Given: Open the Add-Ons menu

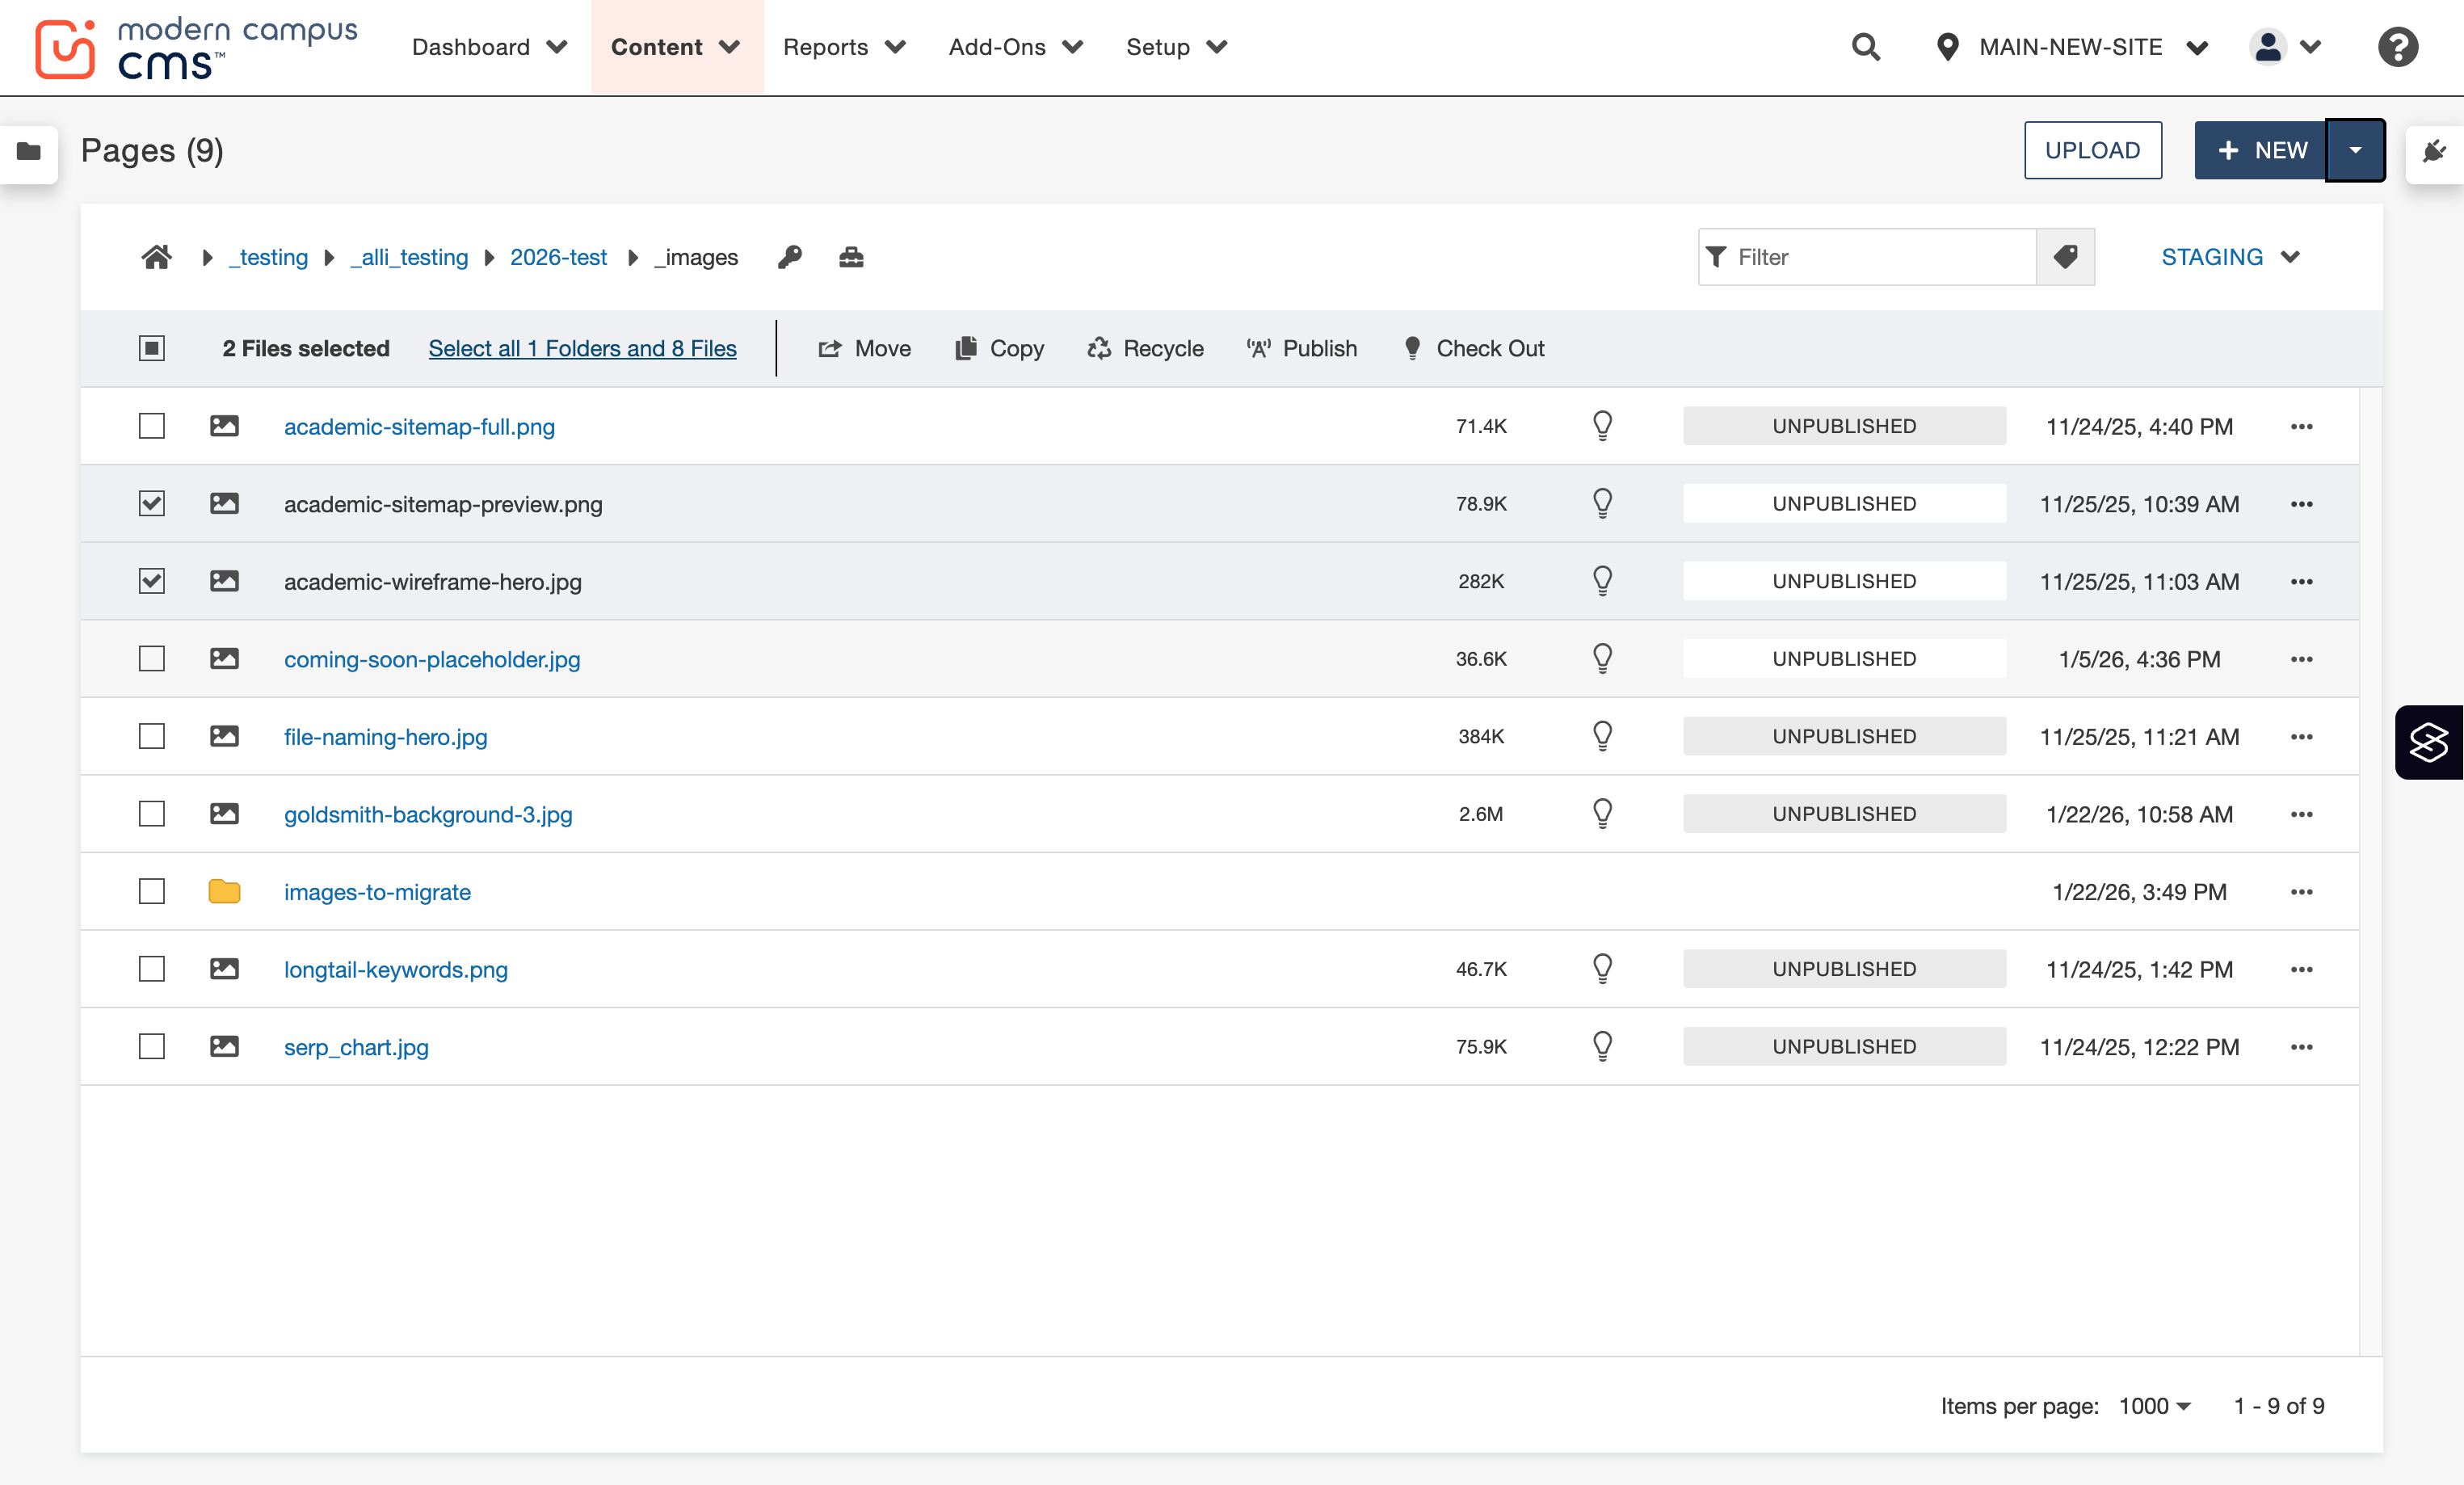Looking at the screenshot, I should click(x=1016, y=47).
